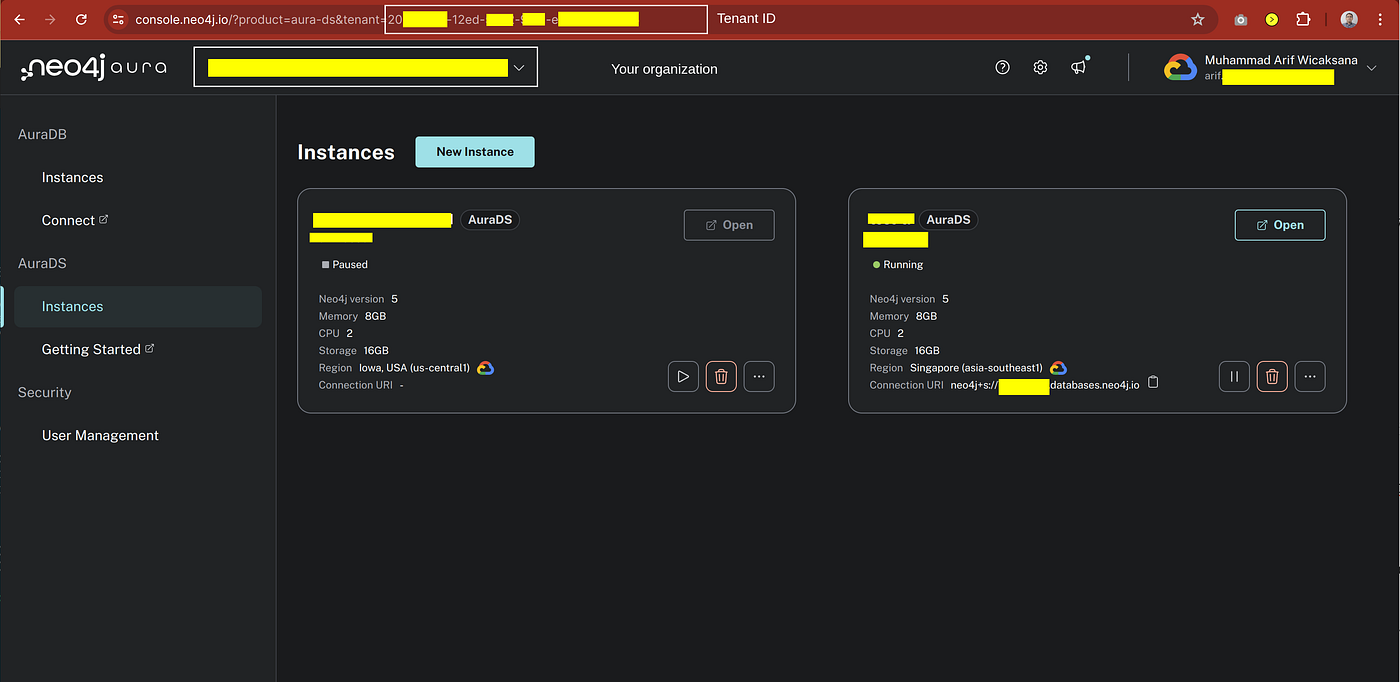This screenshot has width=1400, height=682.
Task: Open the AuraDB Connect link
Action: coord(74,220)
